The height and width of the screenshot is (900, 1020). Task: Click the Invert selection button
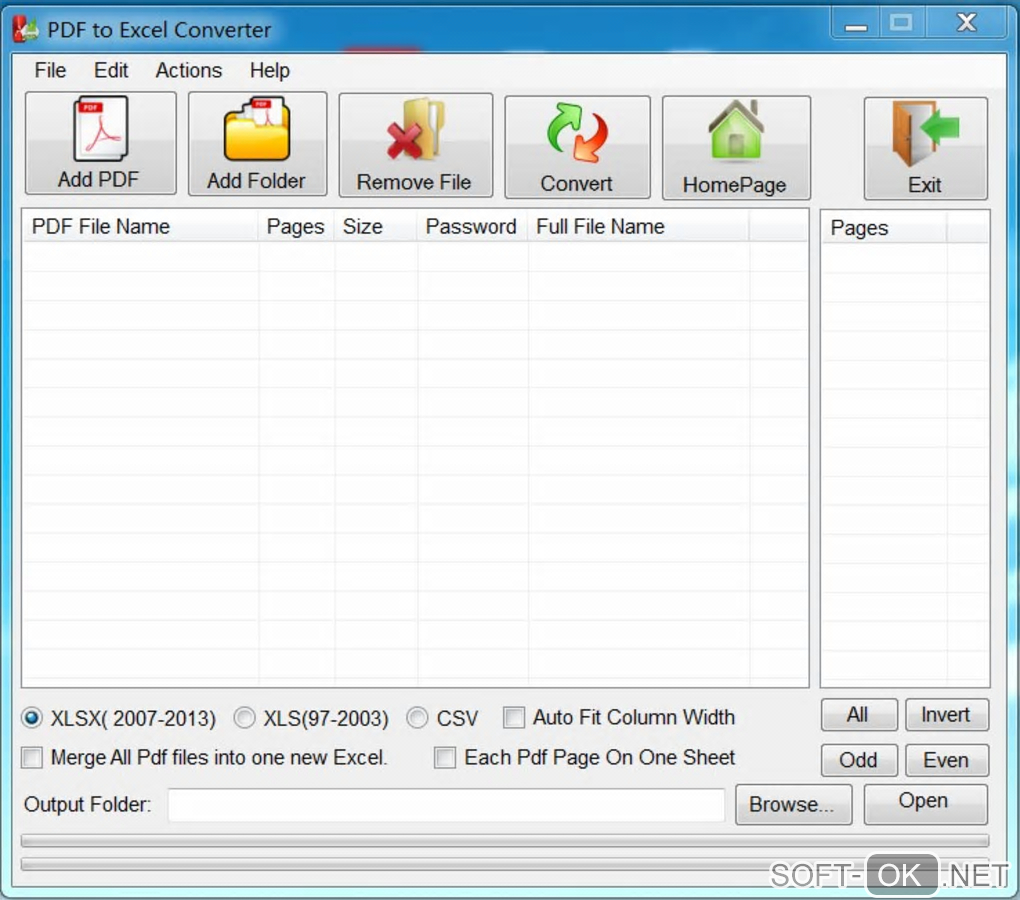pos(946,715)
